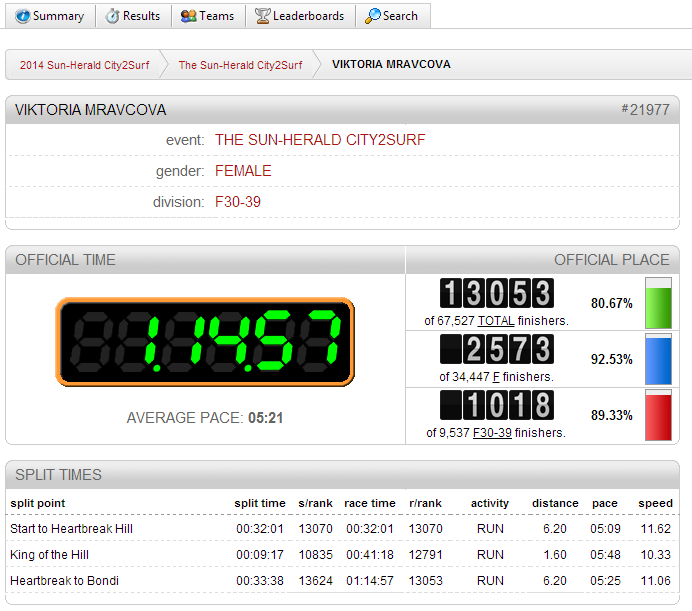Click the red 89.33% percentile bar

coord(658,415)
